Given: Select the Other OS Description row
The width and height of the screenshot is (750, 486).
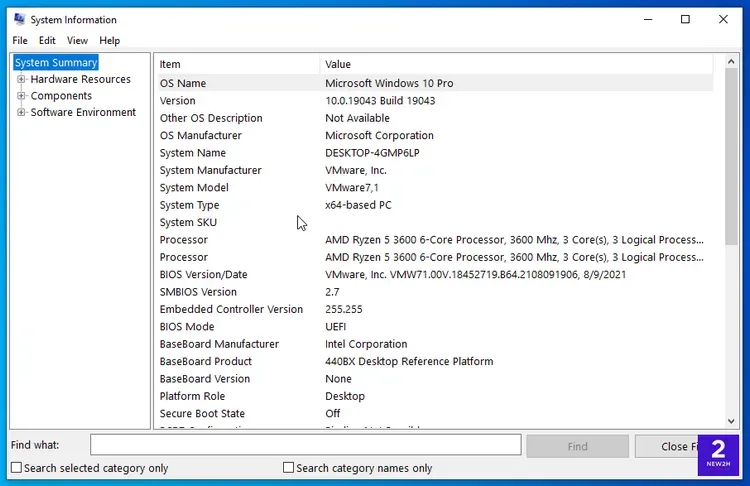Looking at the screenshot, I should (435, 118).
